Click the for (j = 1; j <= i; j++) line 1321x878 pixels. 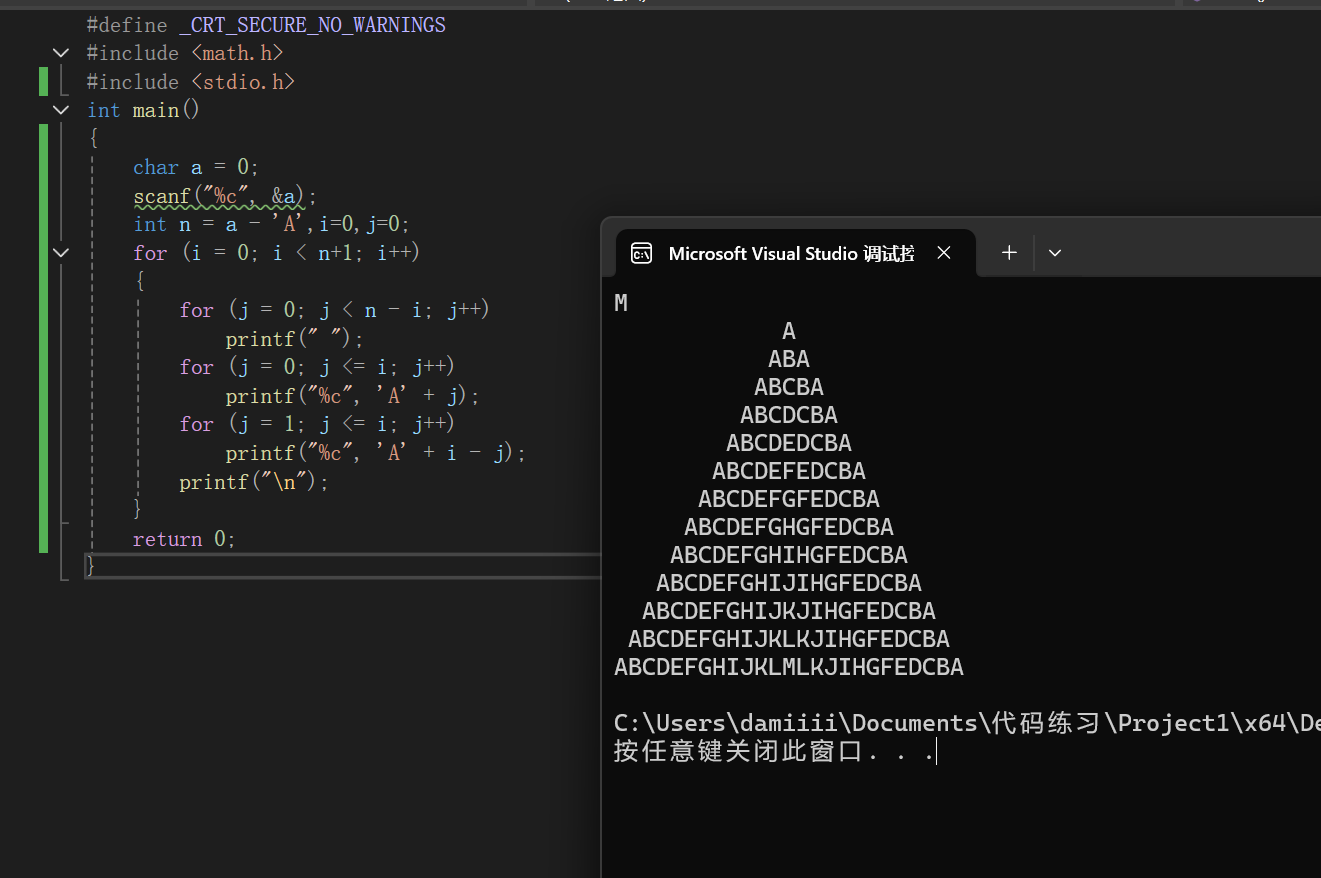pos(317,424)
